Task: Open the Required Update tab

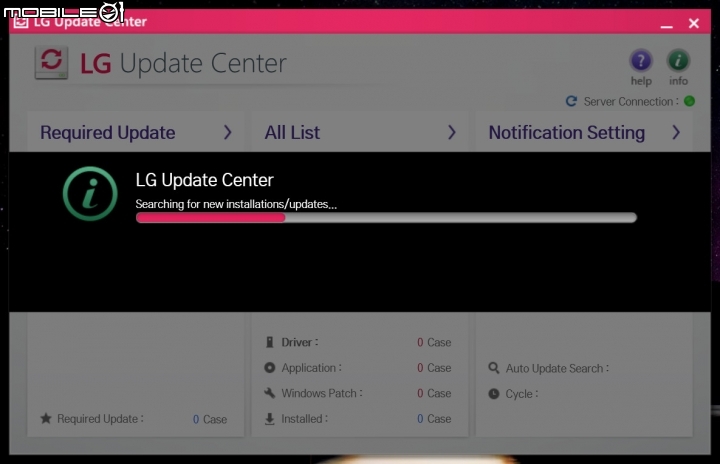Action: click(135, 133)
